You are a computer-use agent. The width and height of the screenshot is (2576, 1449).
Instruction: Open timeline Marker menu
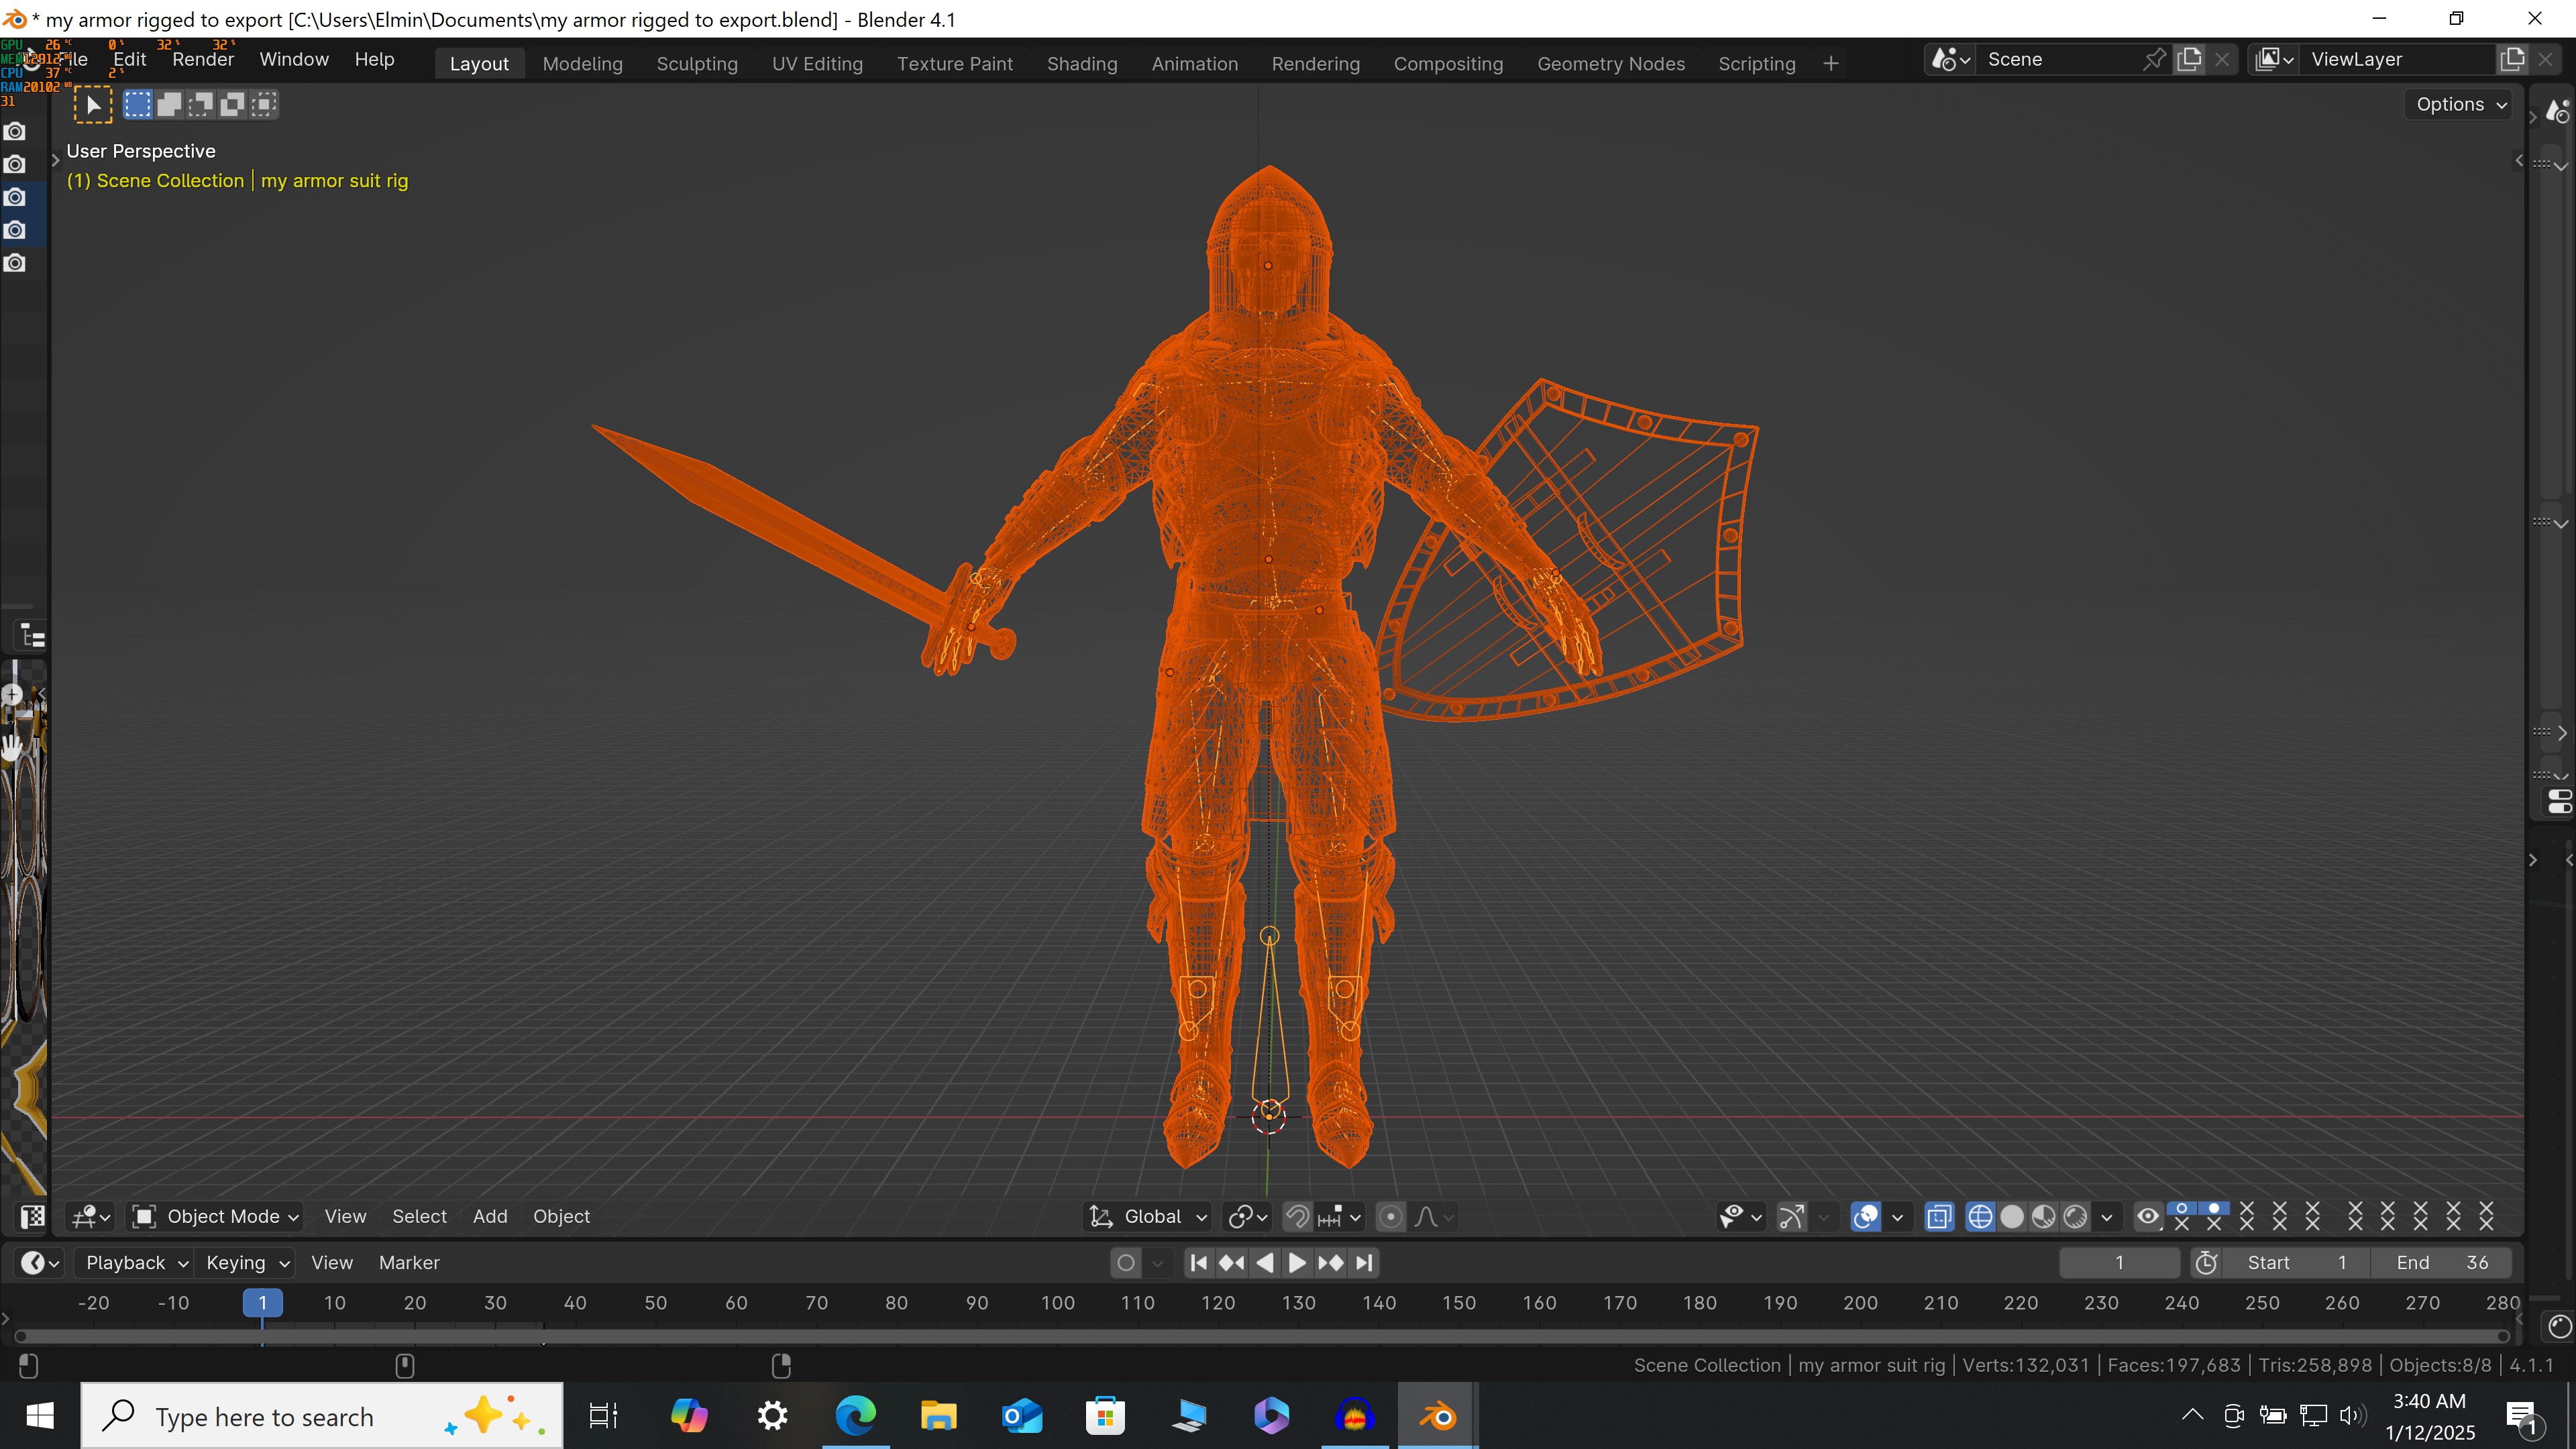[409, 1263]
